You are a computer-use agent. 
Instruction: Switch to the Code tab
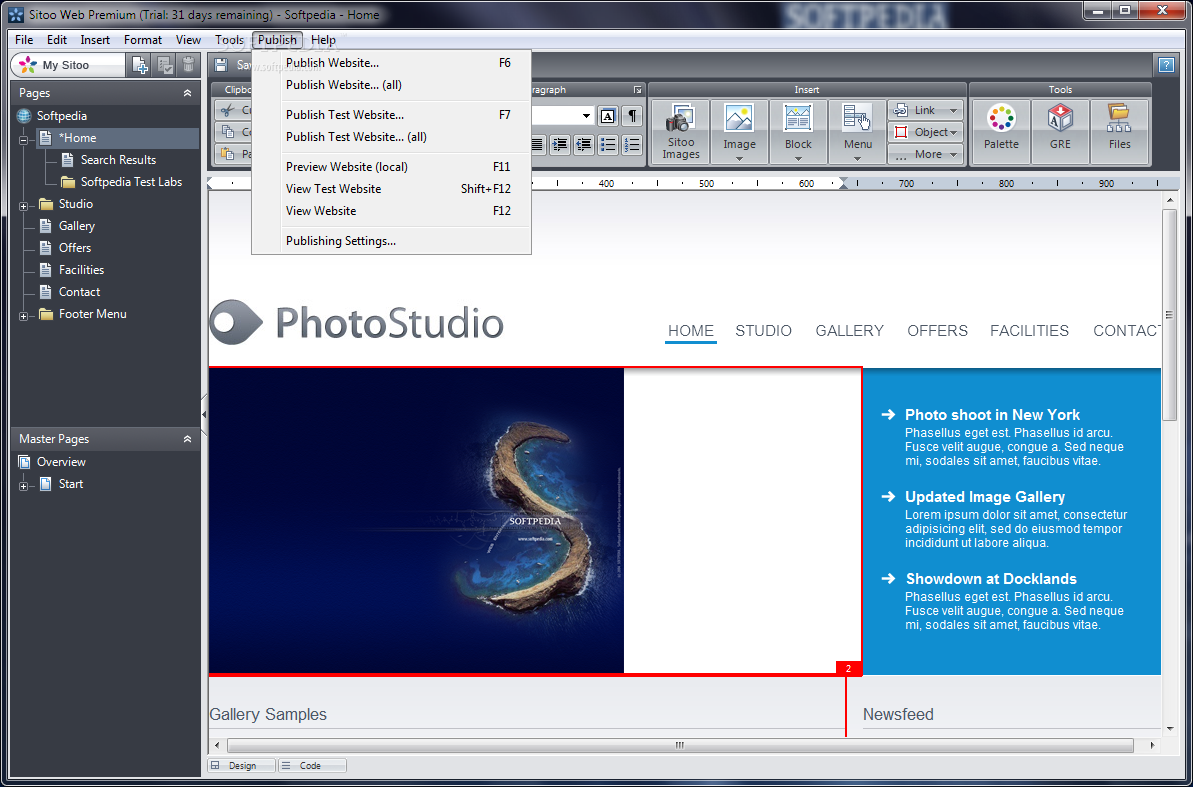(x=312, y=766)
